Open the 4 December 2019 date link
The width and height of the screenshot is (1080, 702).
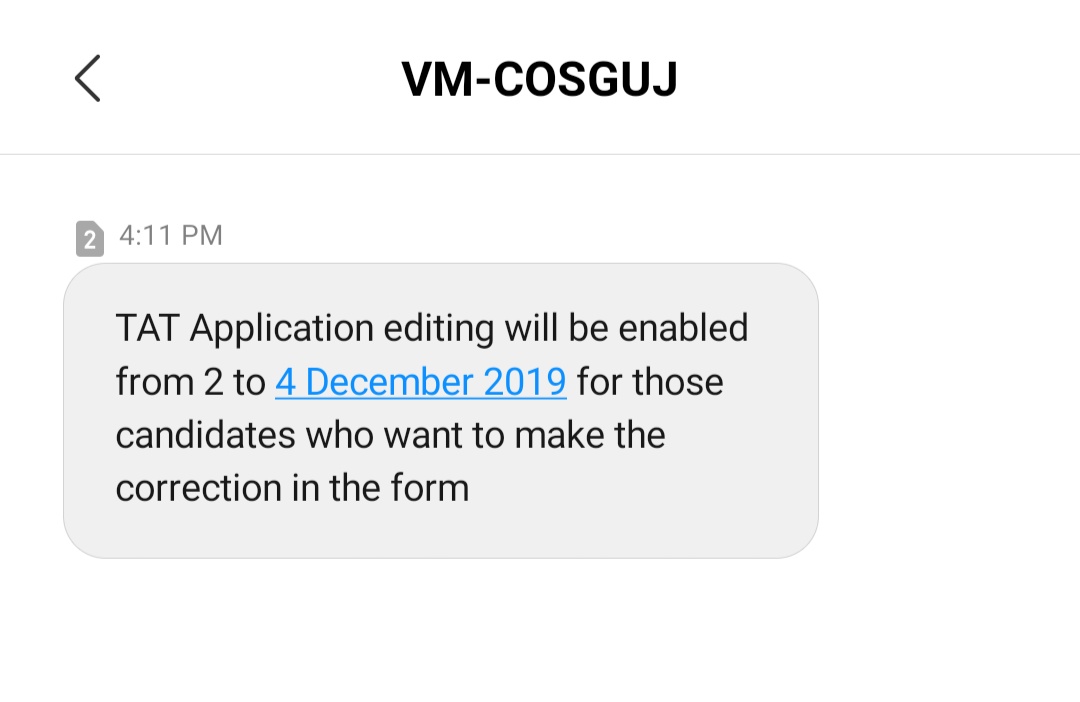(421, 382)
